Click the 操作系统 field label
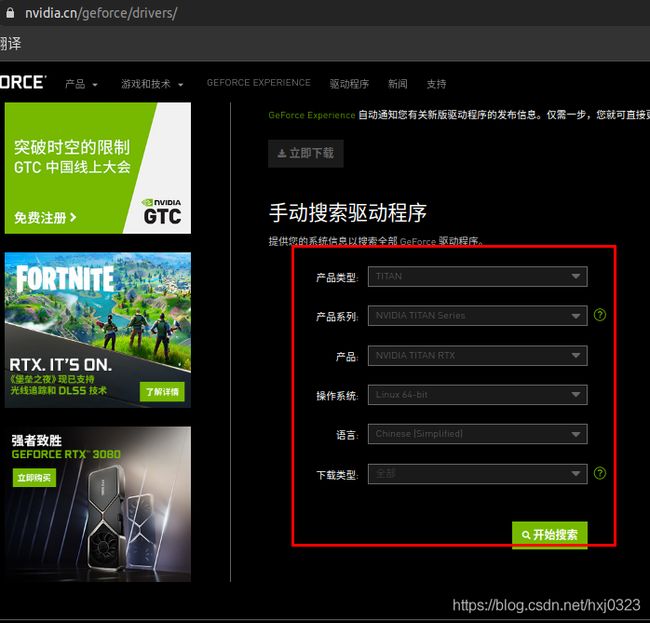The image size is (650, 623). tap(337, 396)
